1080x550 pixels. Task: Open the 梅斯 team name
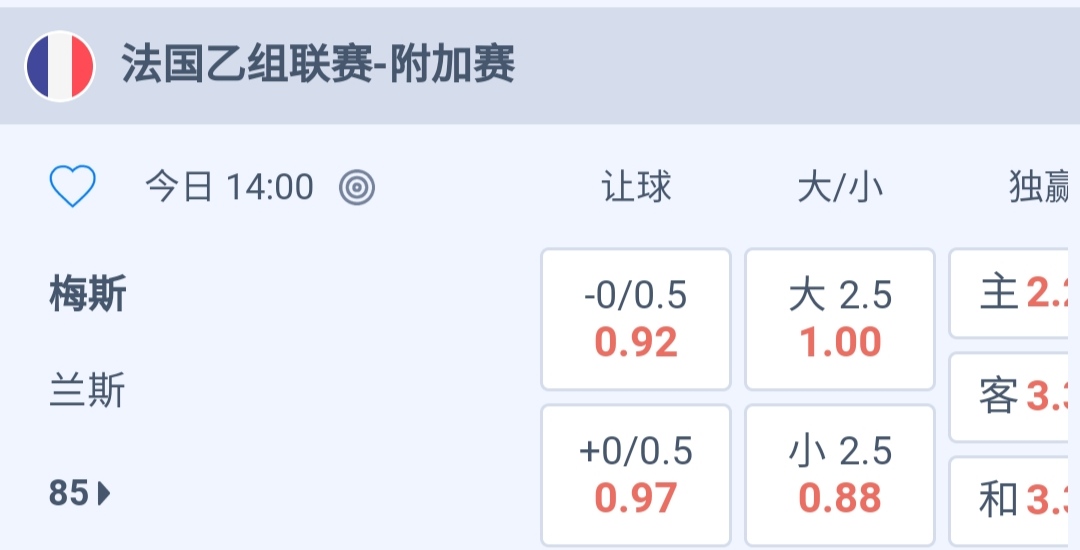click(x=88, y=296)
